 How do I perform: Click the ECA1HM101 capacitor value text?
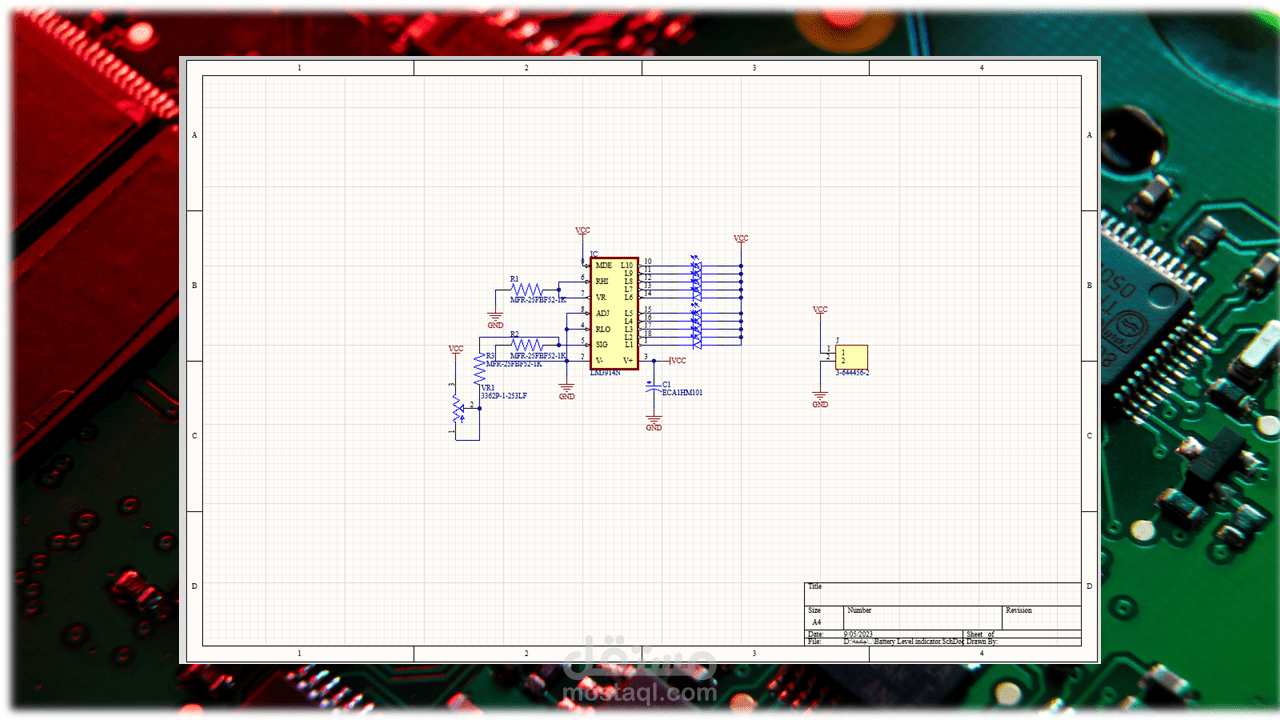(682, 393)
